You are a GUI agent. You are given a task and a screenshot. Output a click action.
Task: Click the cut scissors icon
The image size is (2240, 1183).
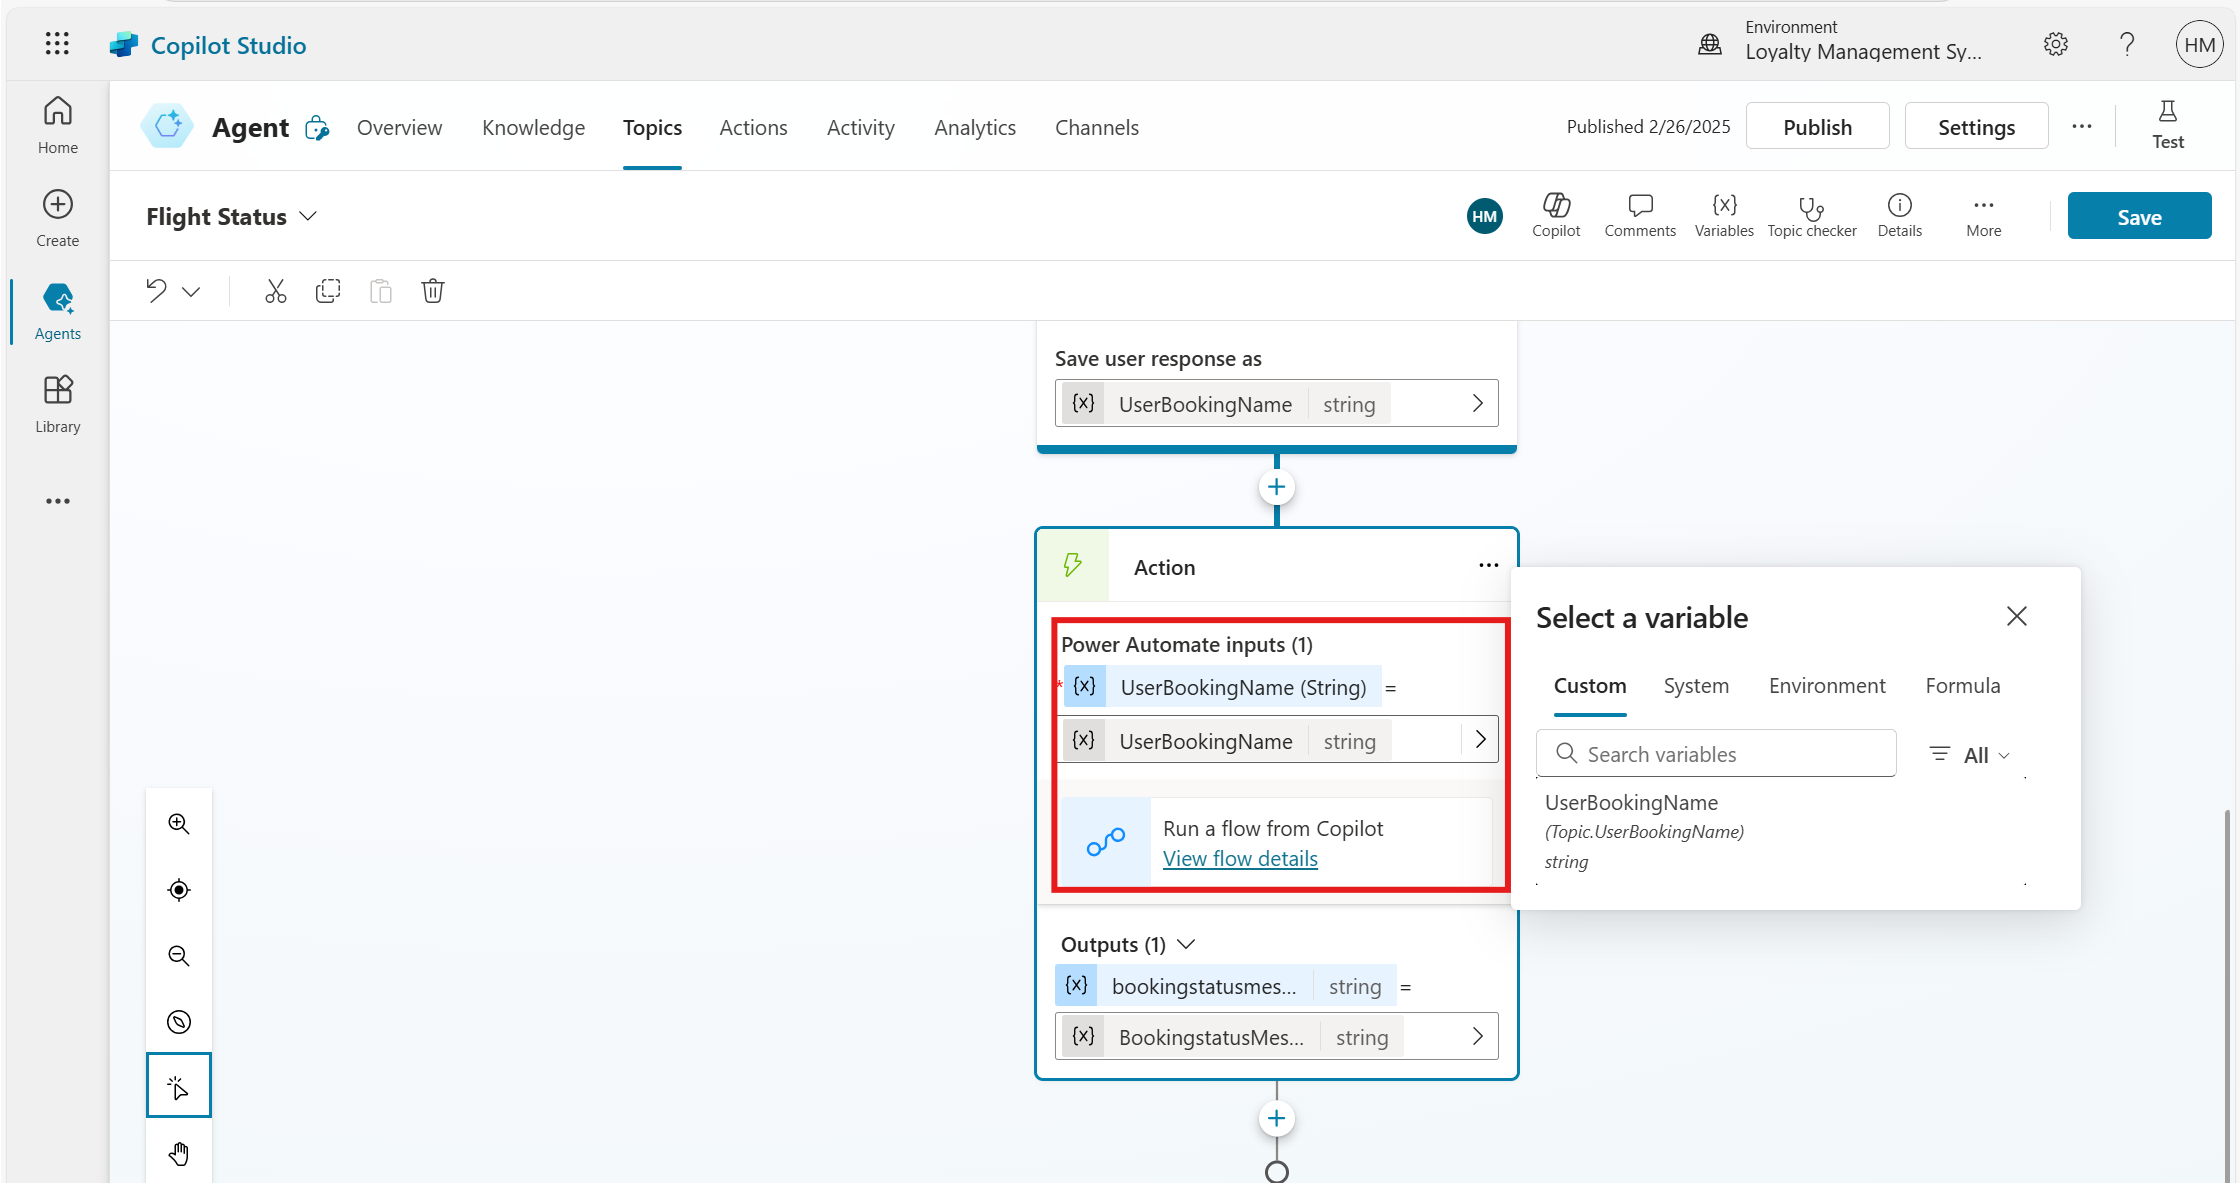pos(275,291)
